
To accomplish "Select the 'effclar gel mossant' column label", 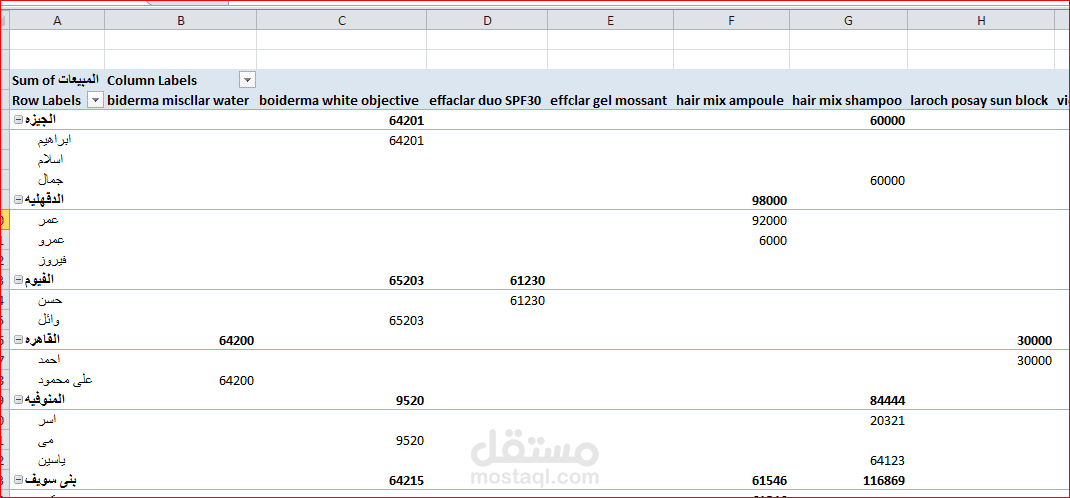I will pos(609,100).
